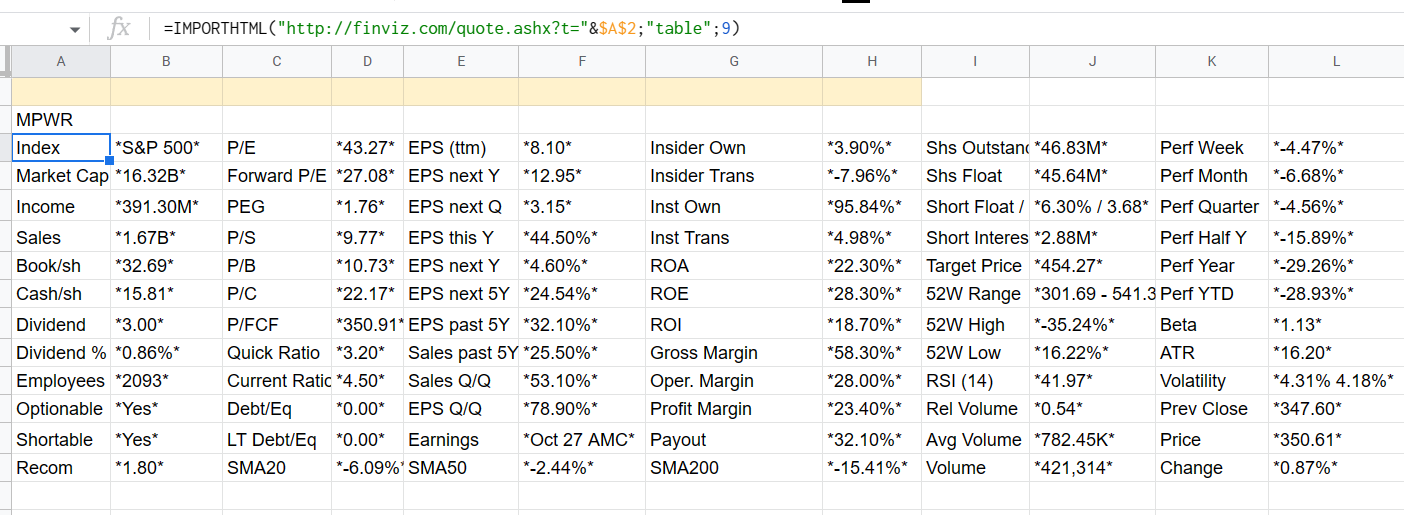Viewport: 1404px width, 515px height.
Task: Select the Gross Margin label cell
Action: click(733, 353)
